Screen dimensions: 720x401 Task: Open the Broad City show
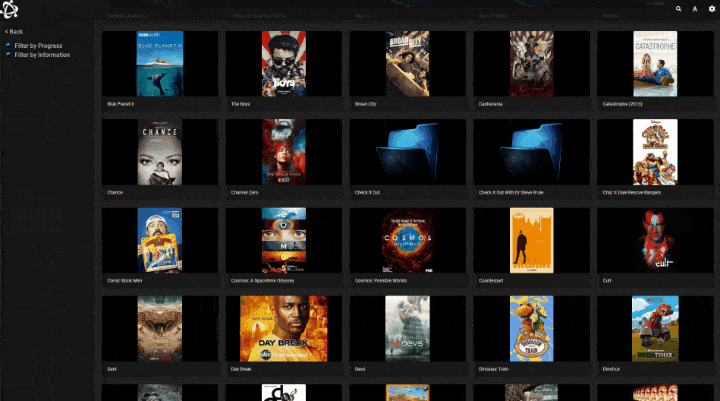[x=408, y=64]
